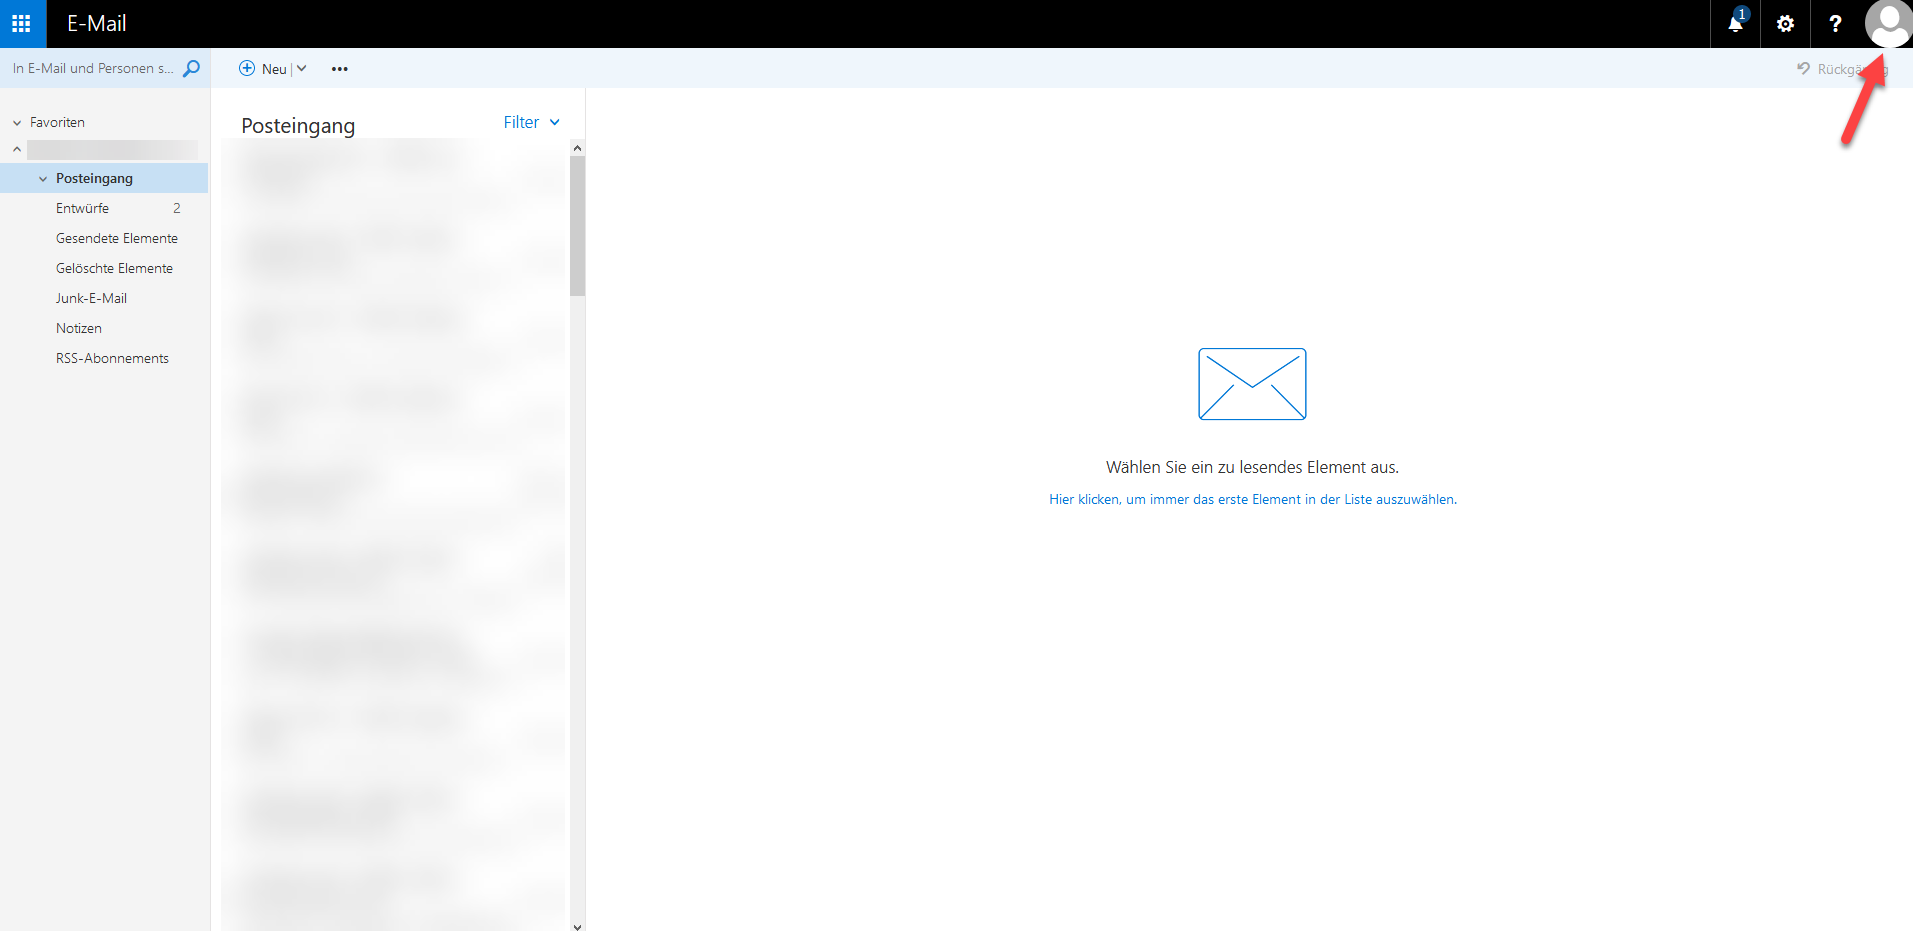Open the app launcher grid icon
This screenshot has width=1913, height=931.
(x=22, y=23)
